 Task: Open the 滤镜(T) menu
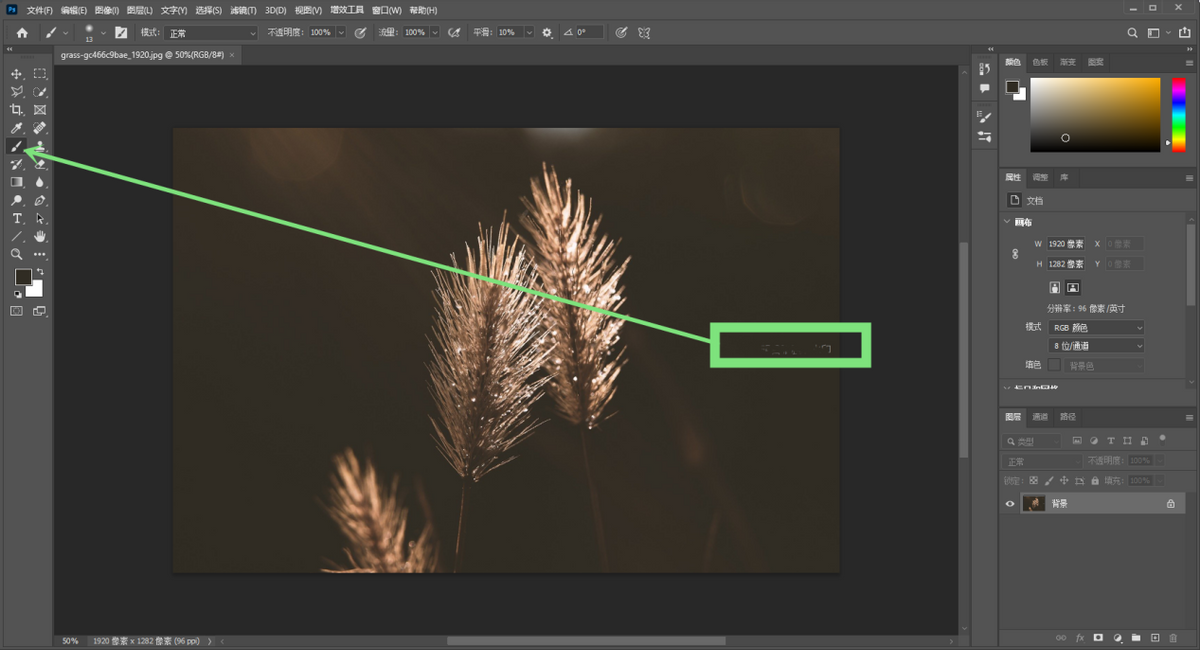[243, 10]
